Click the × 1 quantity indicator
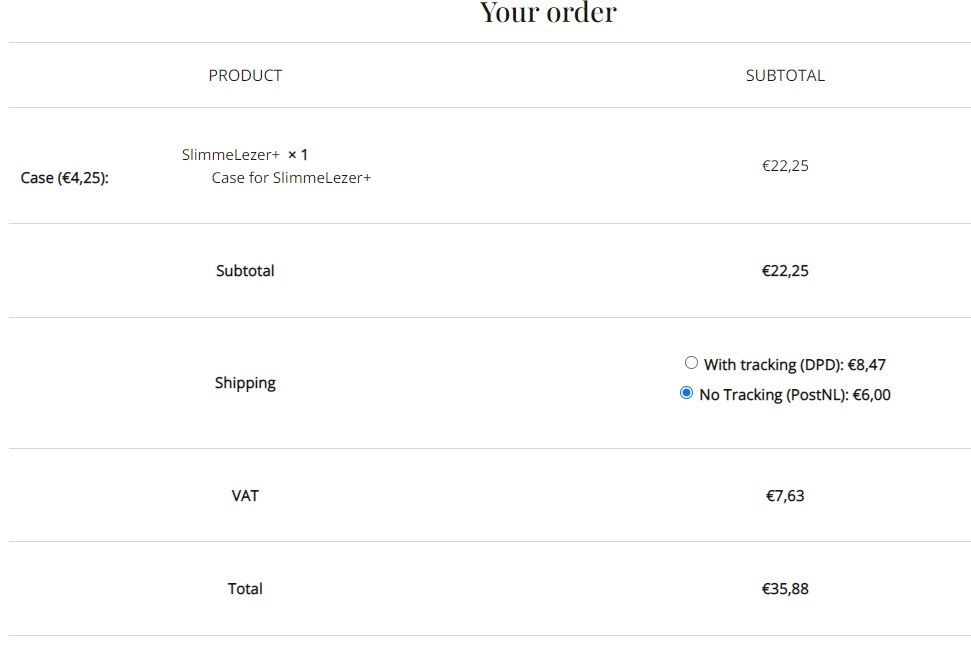The image size is (971, 646). [x=298, y=155]
